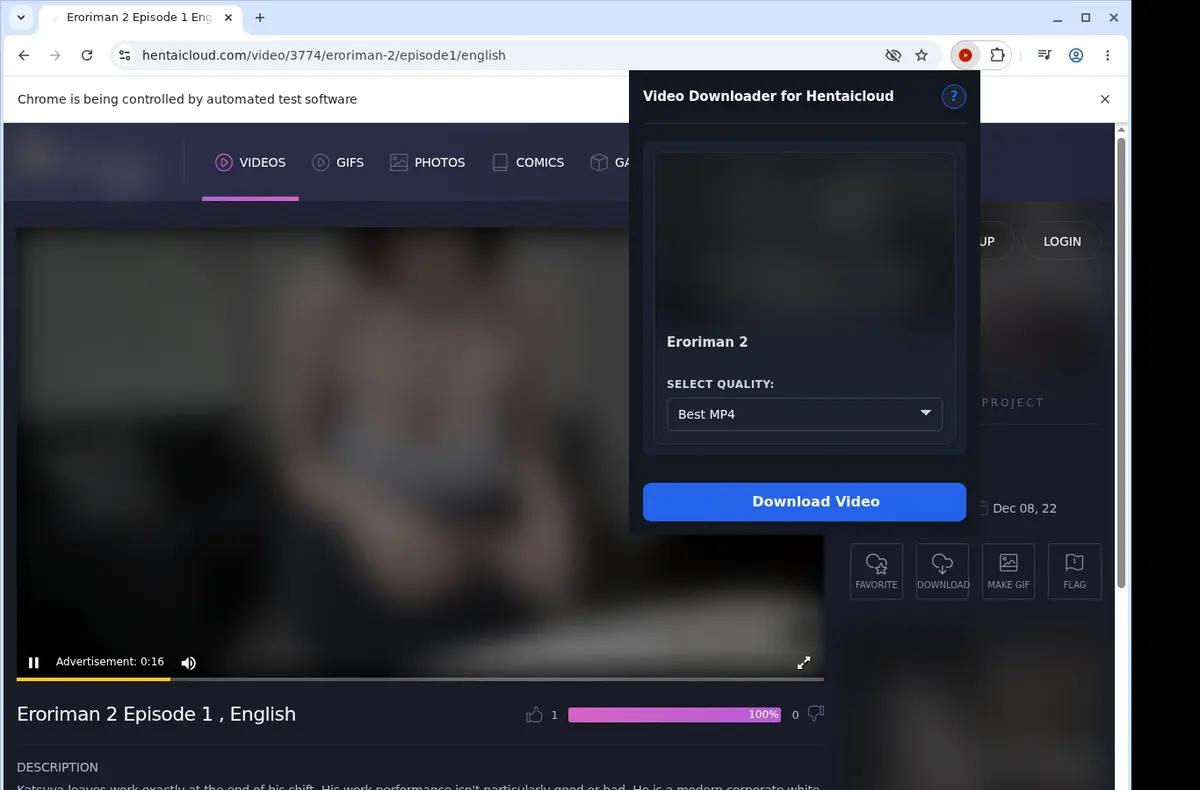
Task: Add video to FAVORITE
Action: coord(876,571)
